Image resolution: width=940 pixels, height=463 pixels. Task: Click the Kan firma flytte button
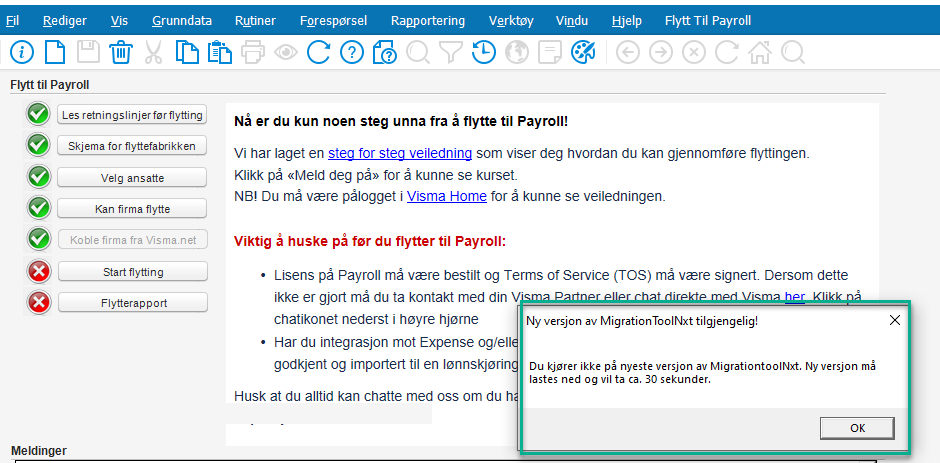(132, 209)
